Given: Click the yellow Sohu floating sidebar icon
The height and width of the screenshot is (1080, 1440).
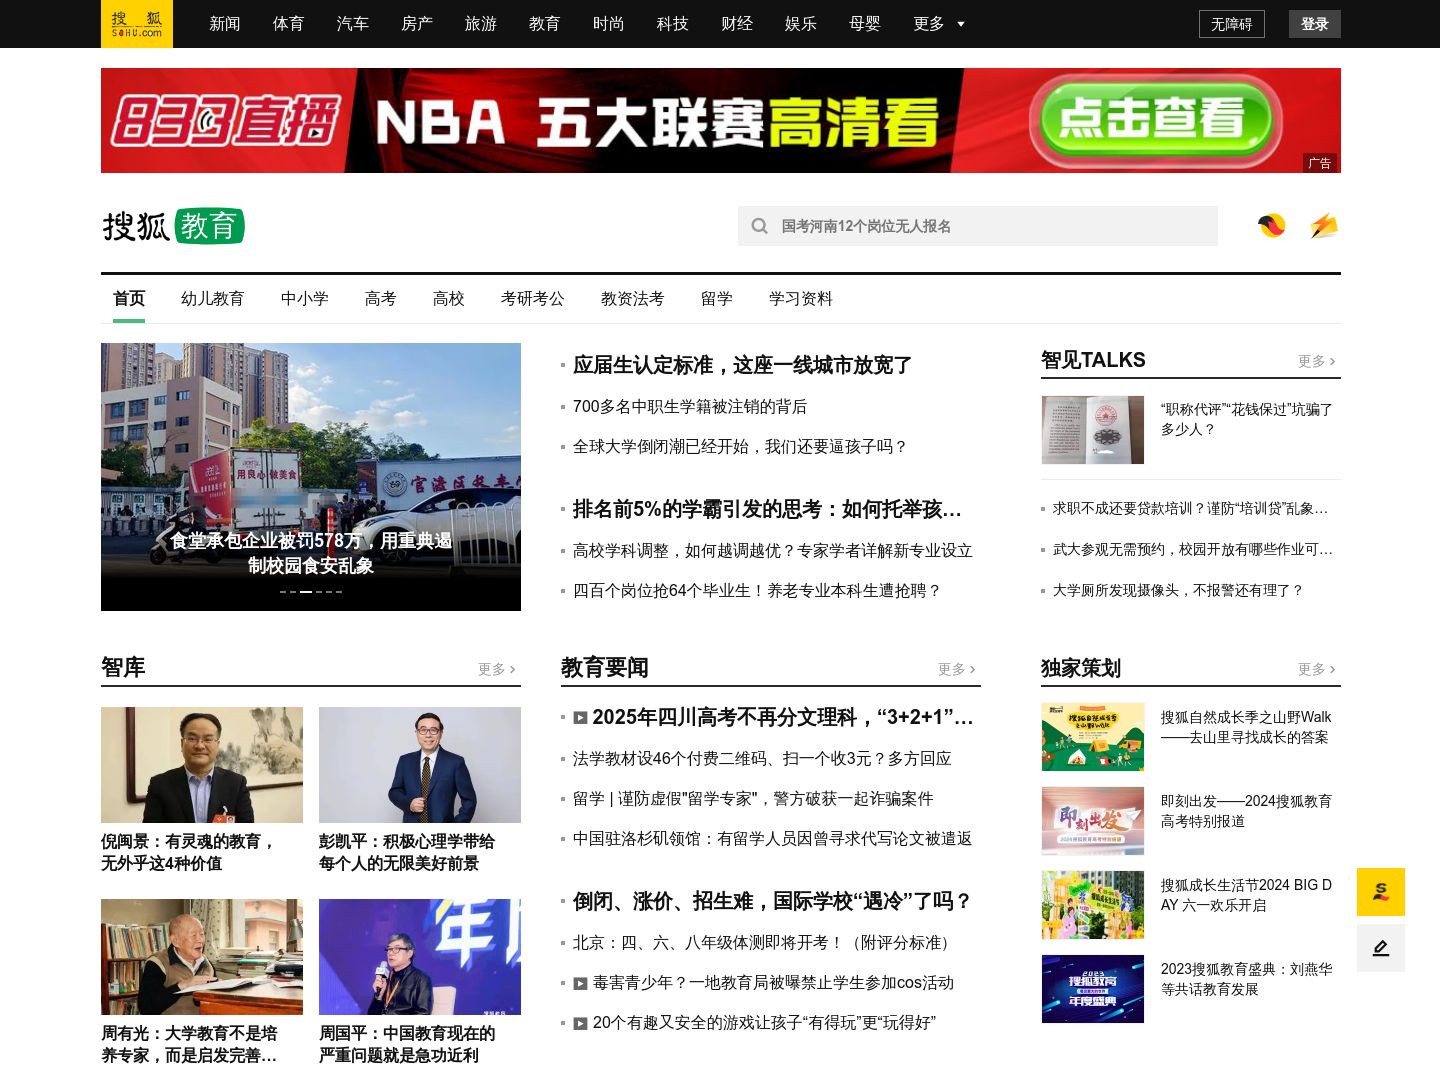Looking at the screenshot, I should click(x=1380, y=892).
